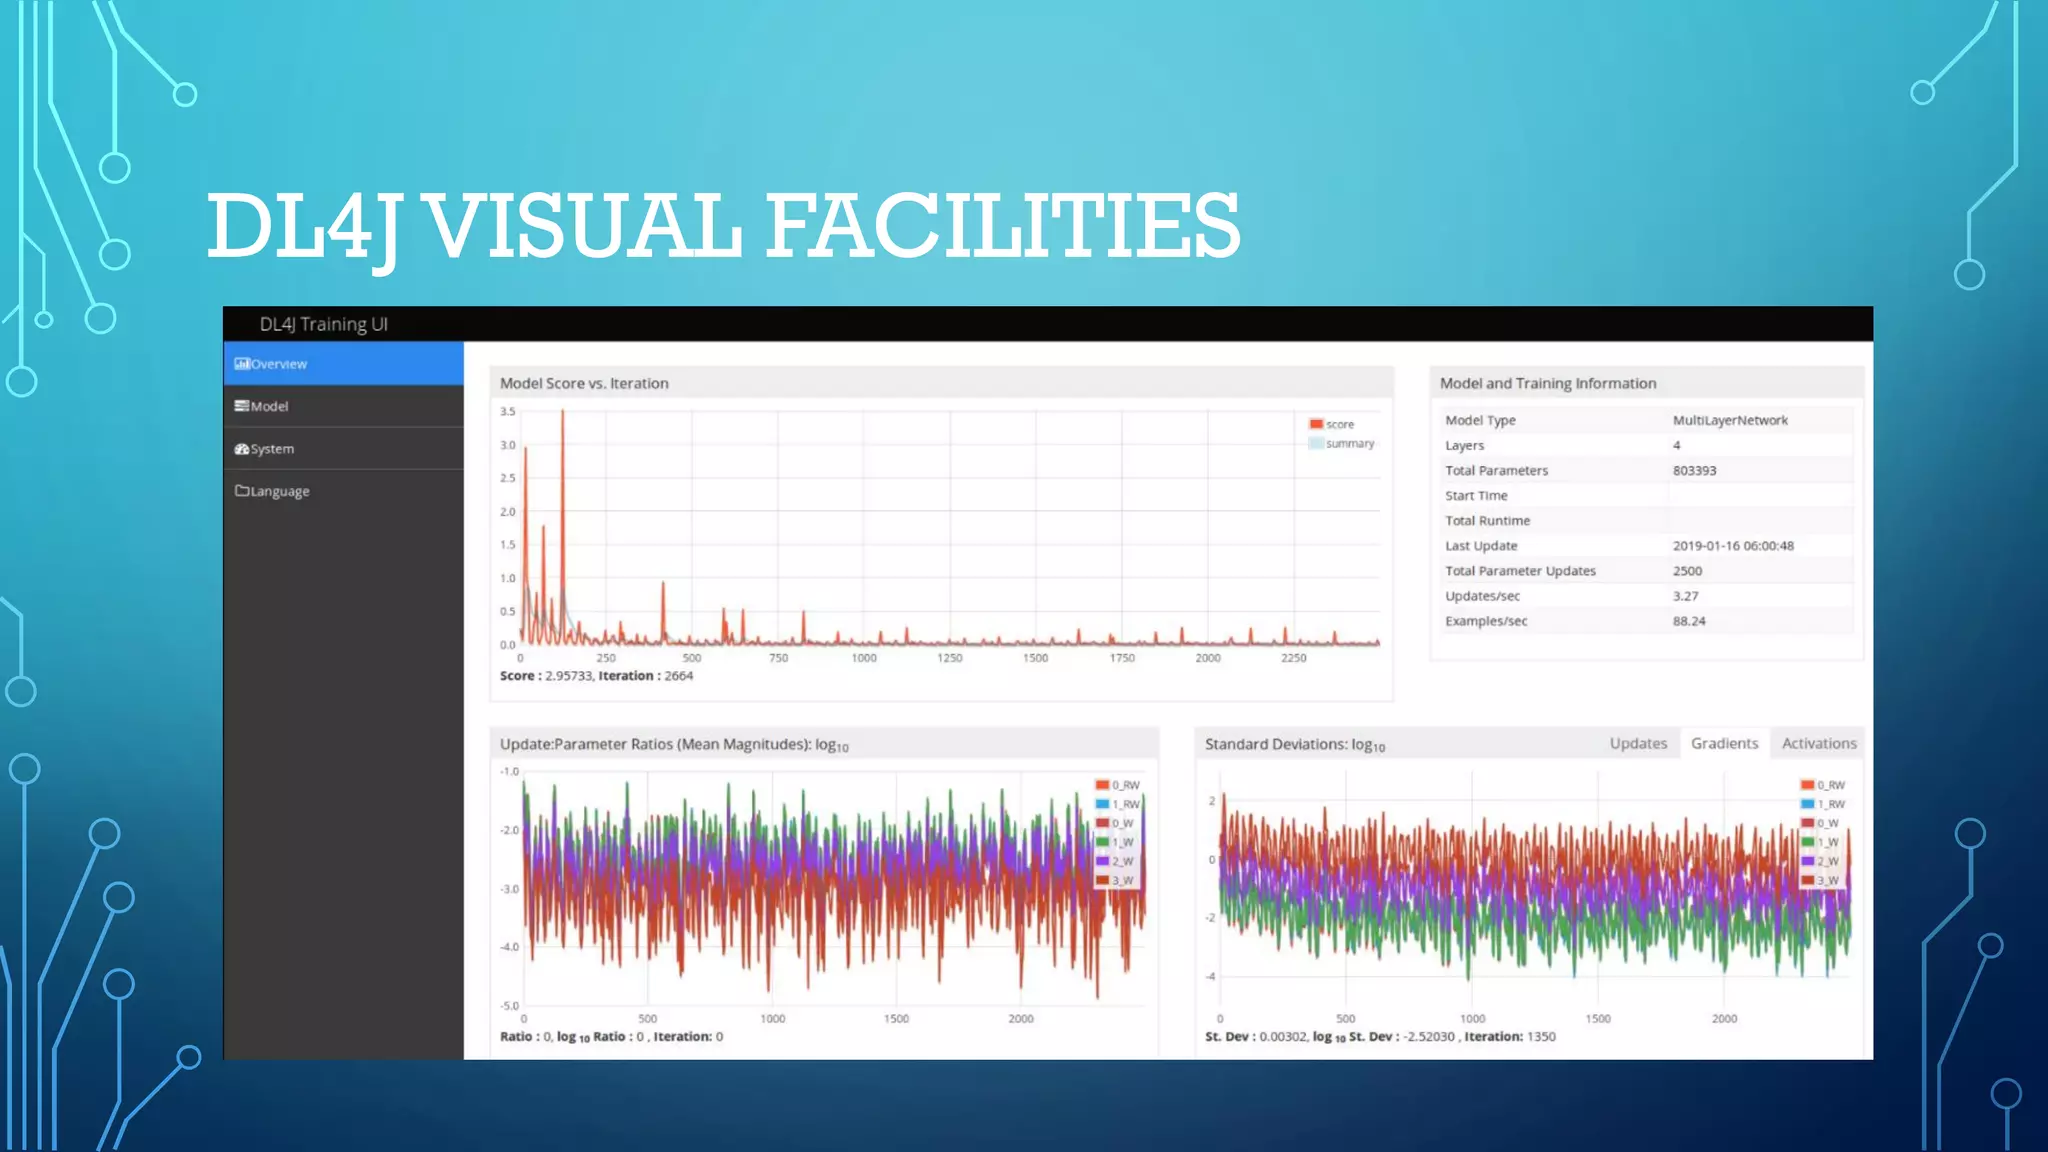Image resolution: width=2048 pixels, height=1152 pixels.
Task: Toggle the summary series legend entry
Action: [x=1349, y=444]
